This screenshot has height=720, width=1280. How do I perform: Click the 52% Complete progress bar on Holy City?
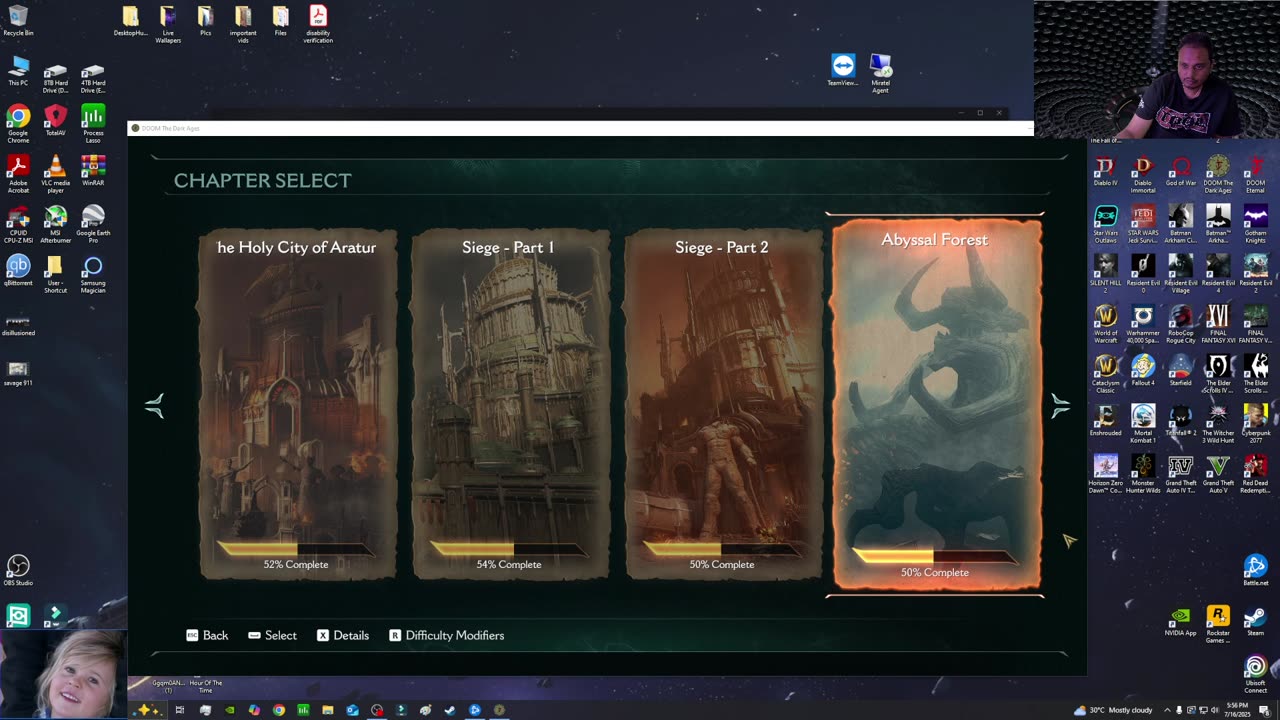pyautogui.click(x=295, y=548)
